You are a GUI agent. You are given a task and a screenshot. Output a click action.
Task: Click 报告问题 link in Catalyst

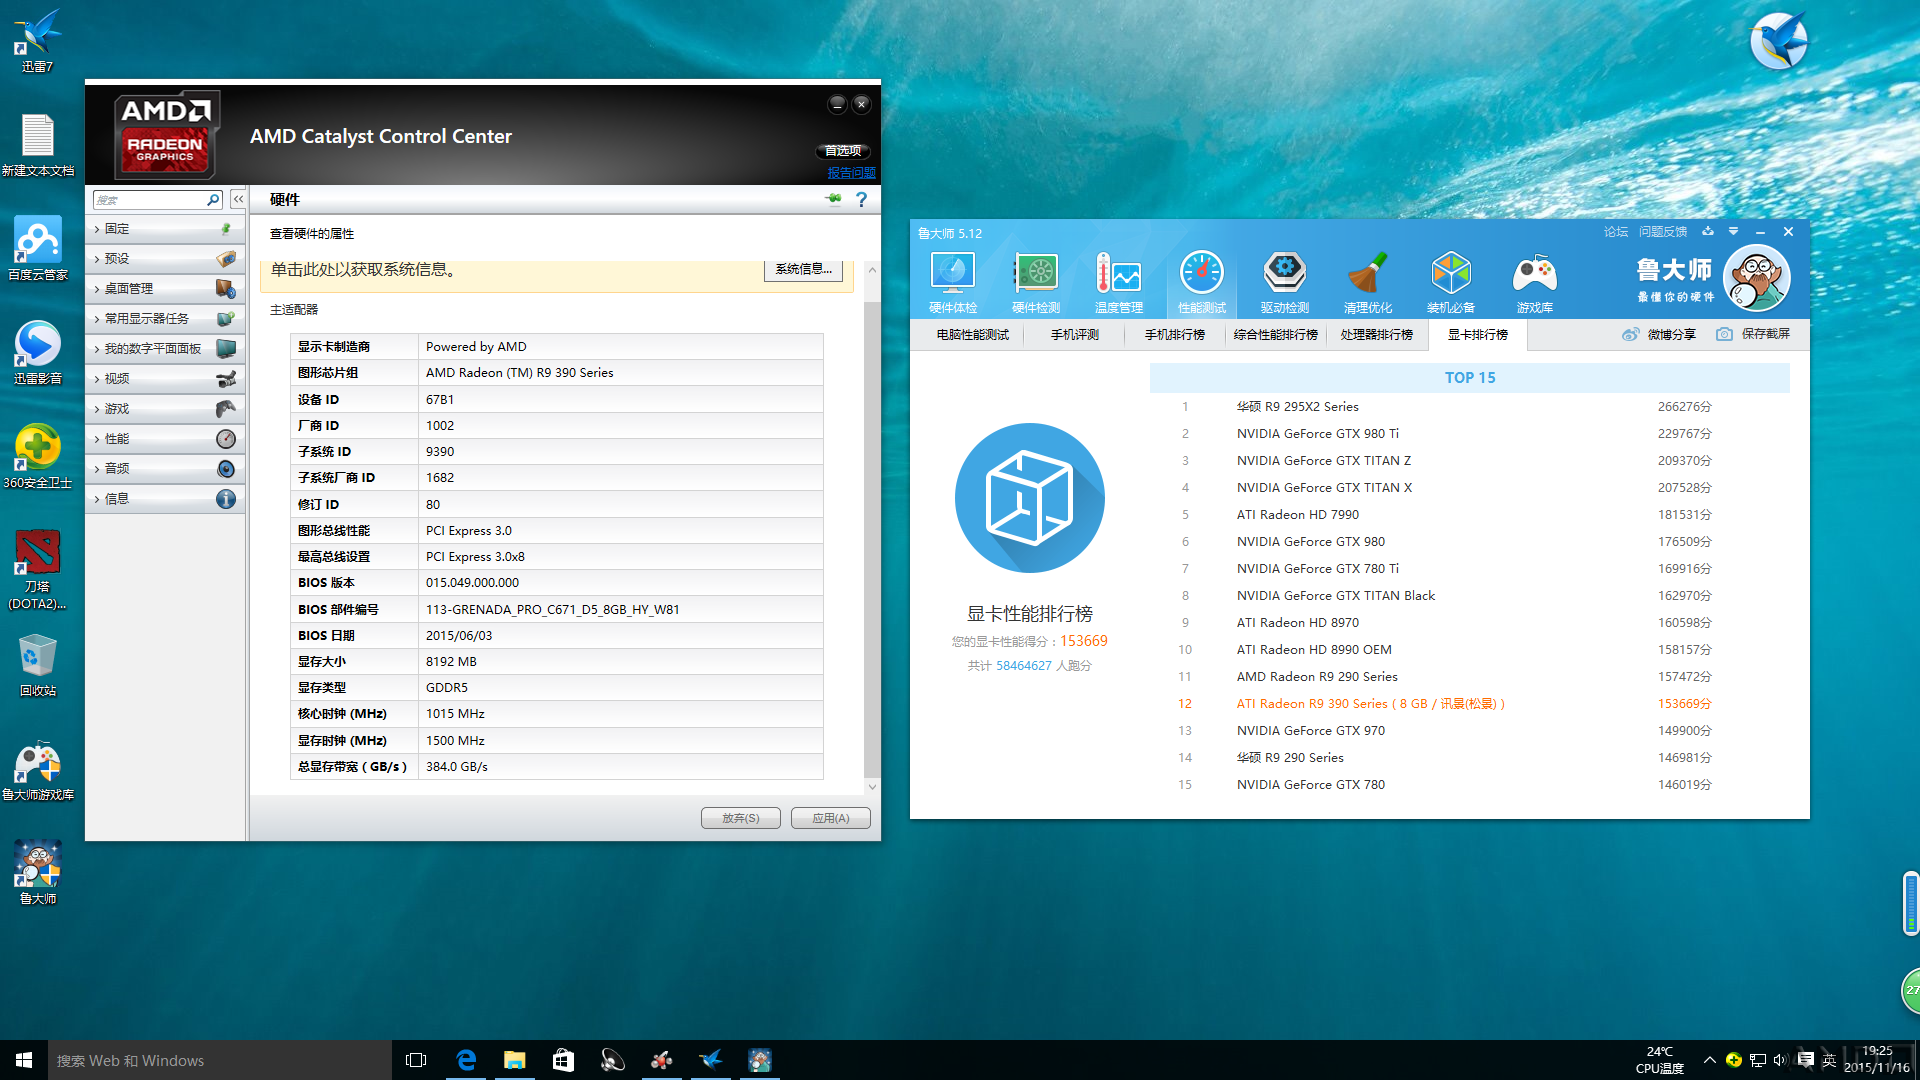pos(851,173)
